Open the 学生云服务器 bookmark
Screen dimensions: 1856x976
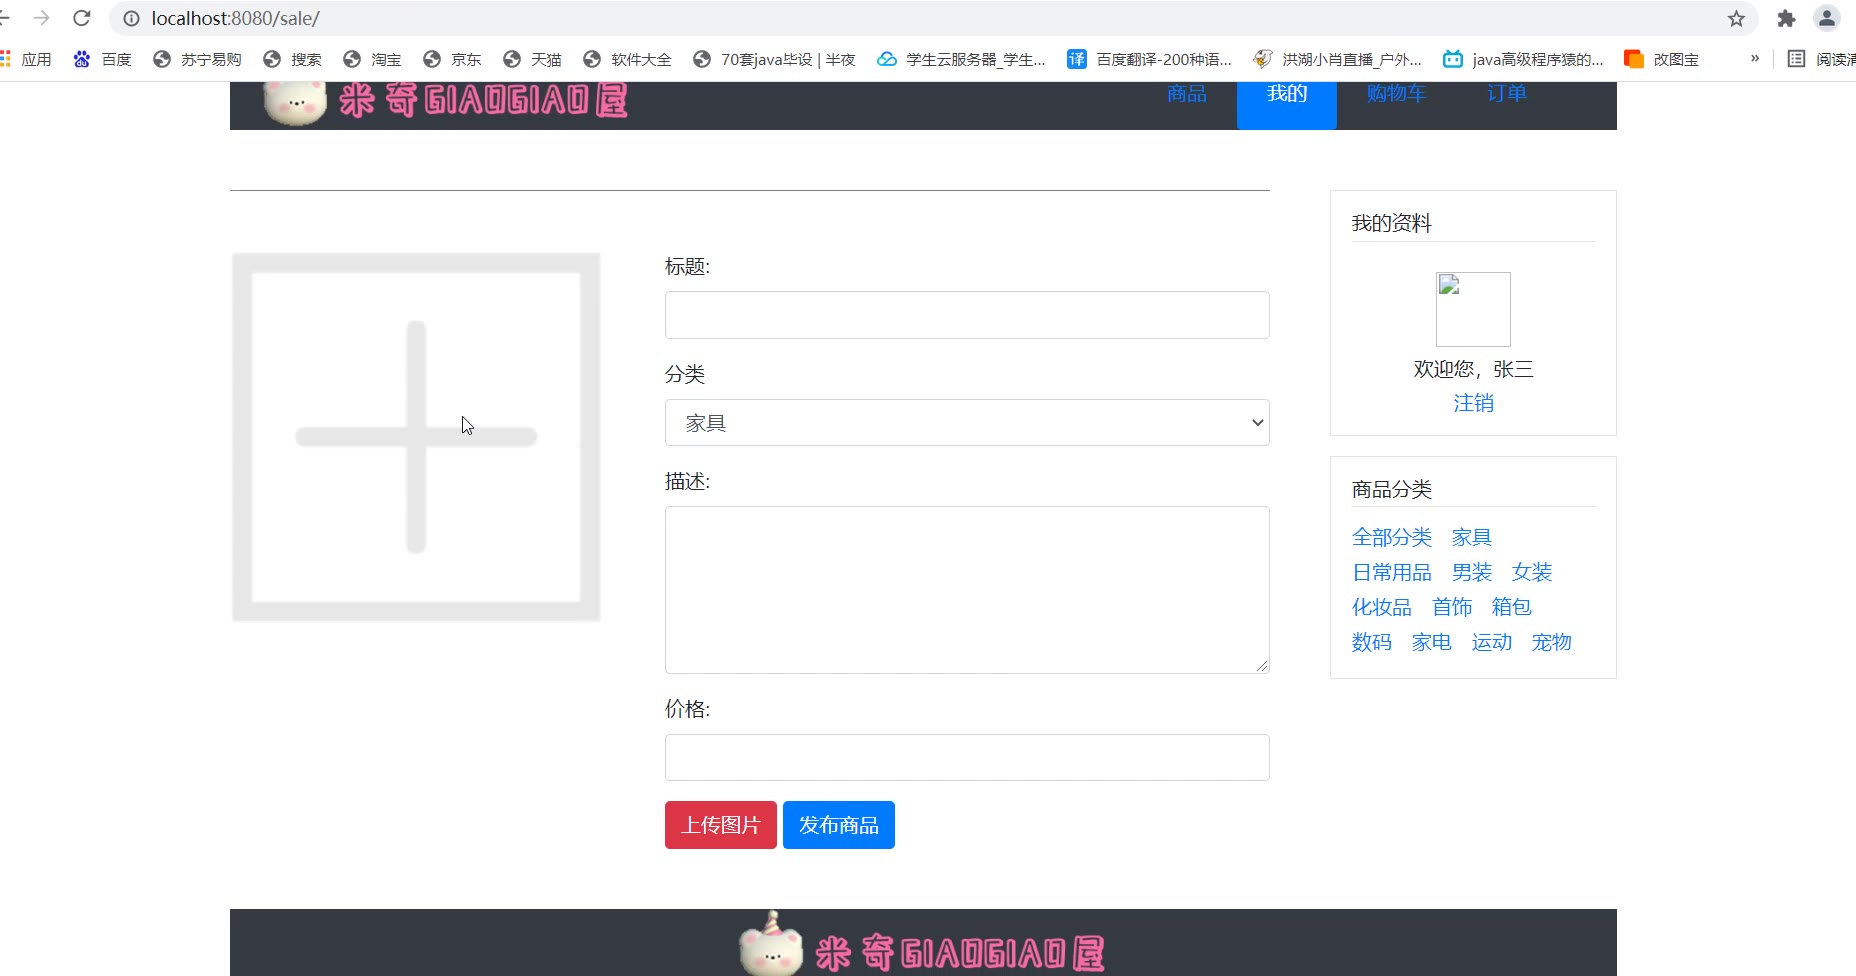click(x=961, y=59)
